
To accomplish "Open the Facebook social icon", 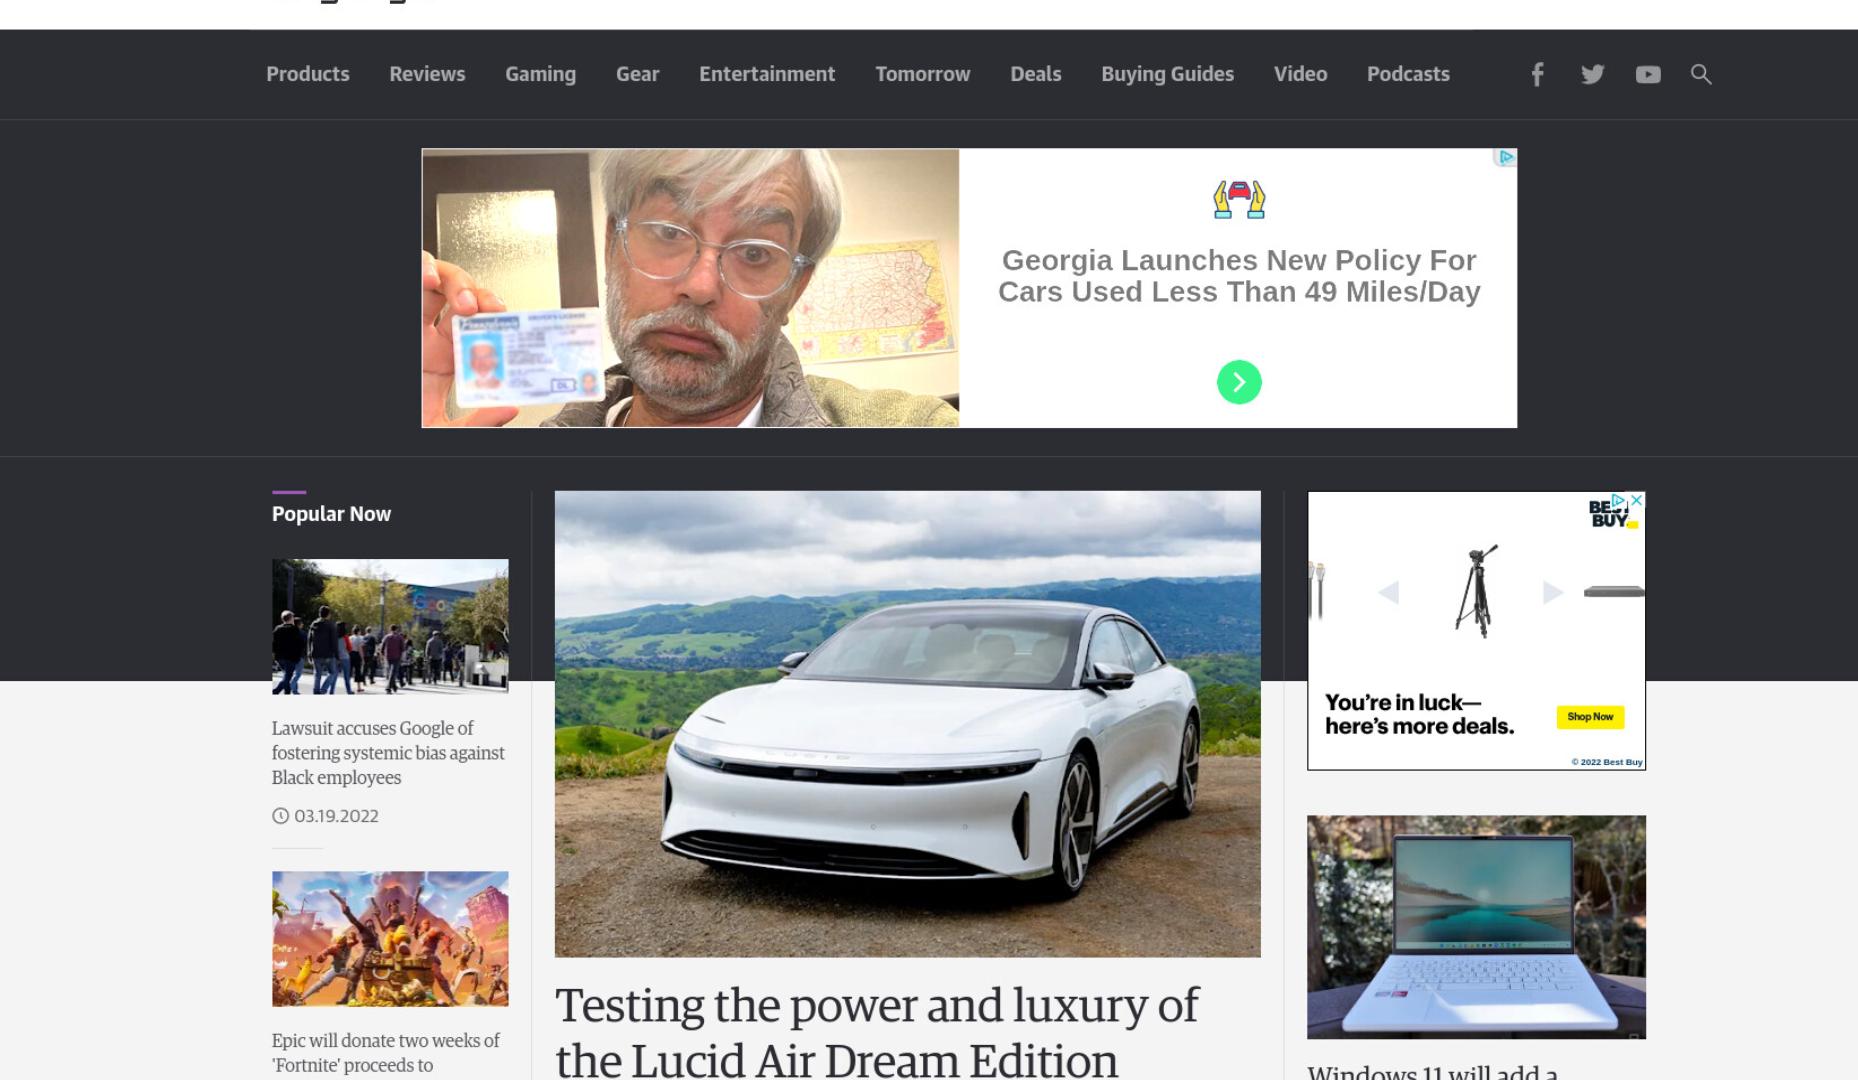I will coord(1537,74).
